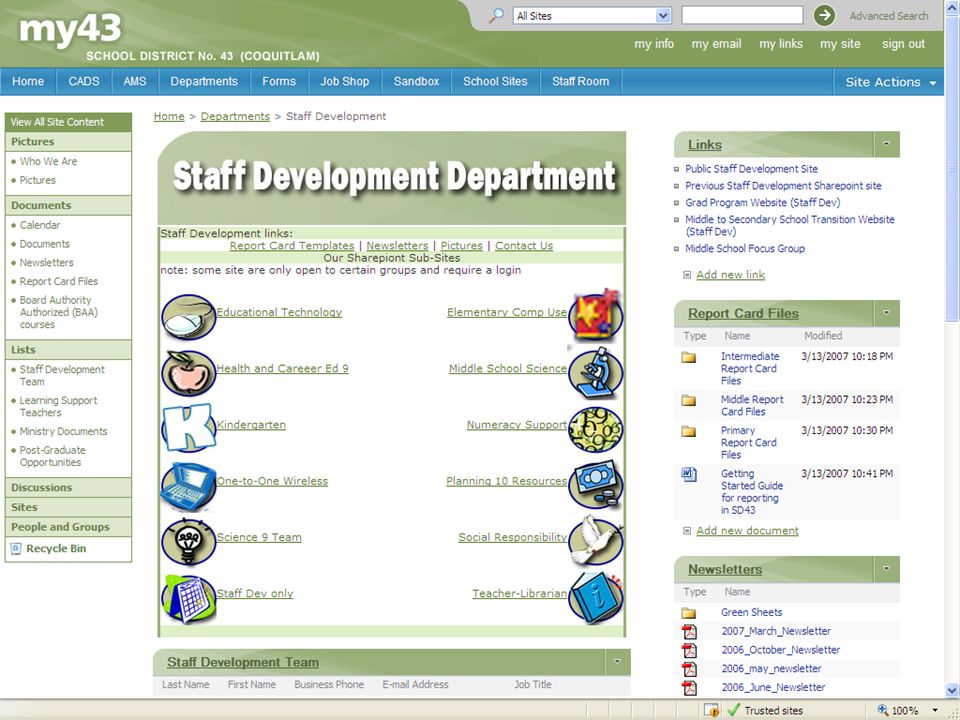
Task: Click the microscope icon for Middle School Science
Action: pos(596,372)
